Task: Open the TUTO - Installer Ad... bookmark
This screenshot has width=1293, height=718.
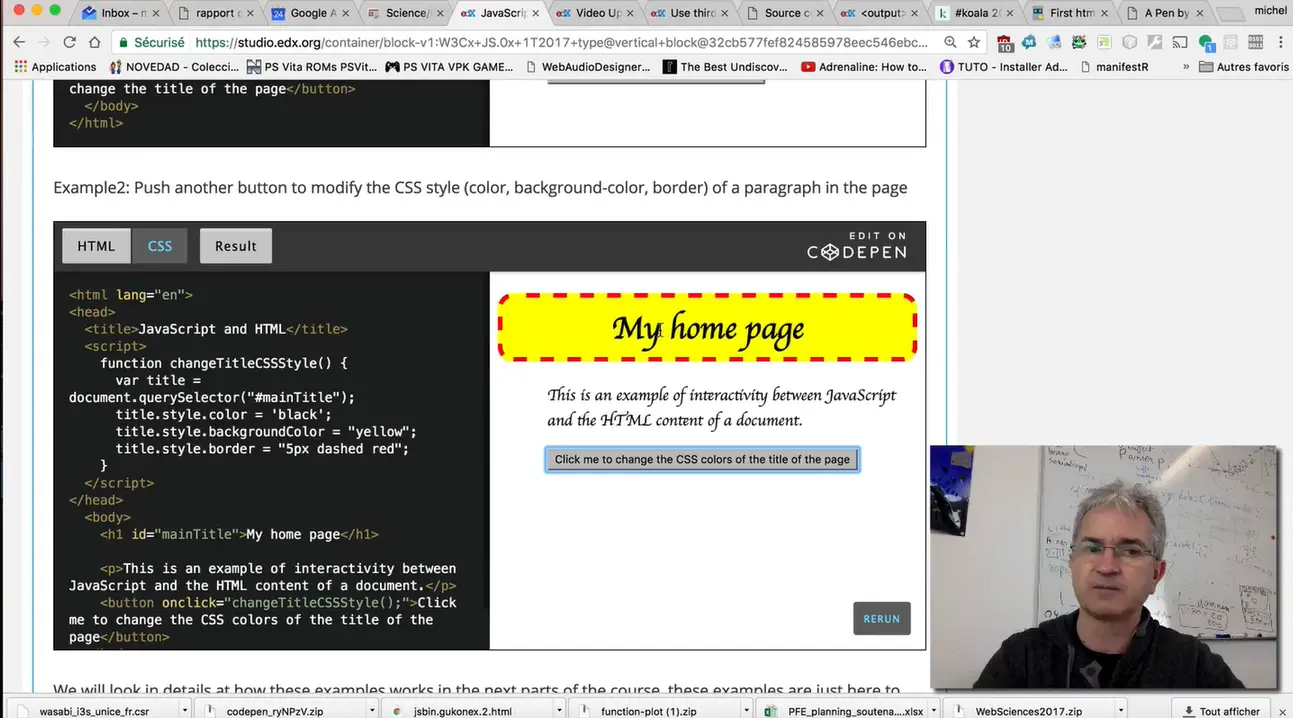Action: (1005, 67)
